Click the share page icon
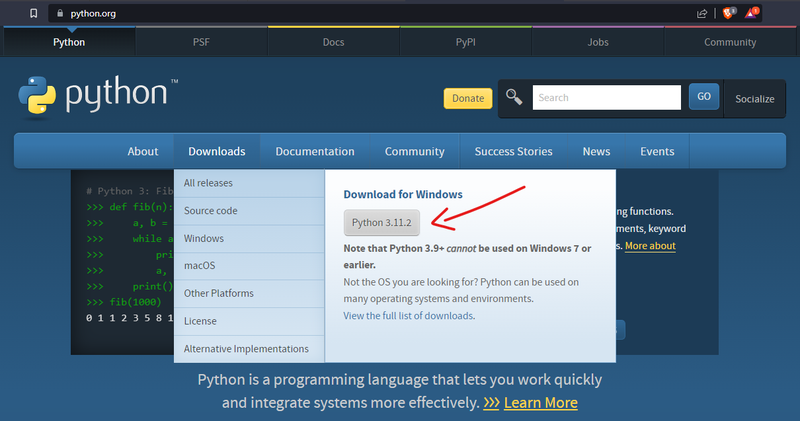The width and height of the screenshot is (800, 421). point(702,14)
